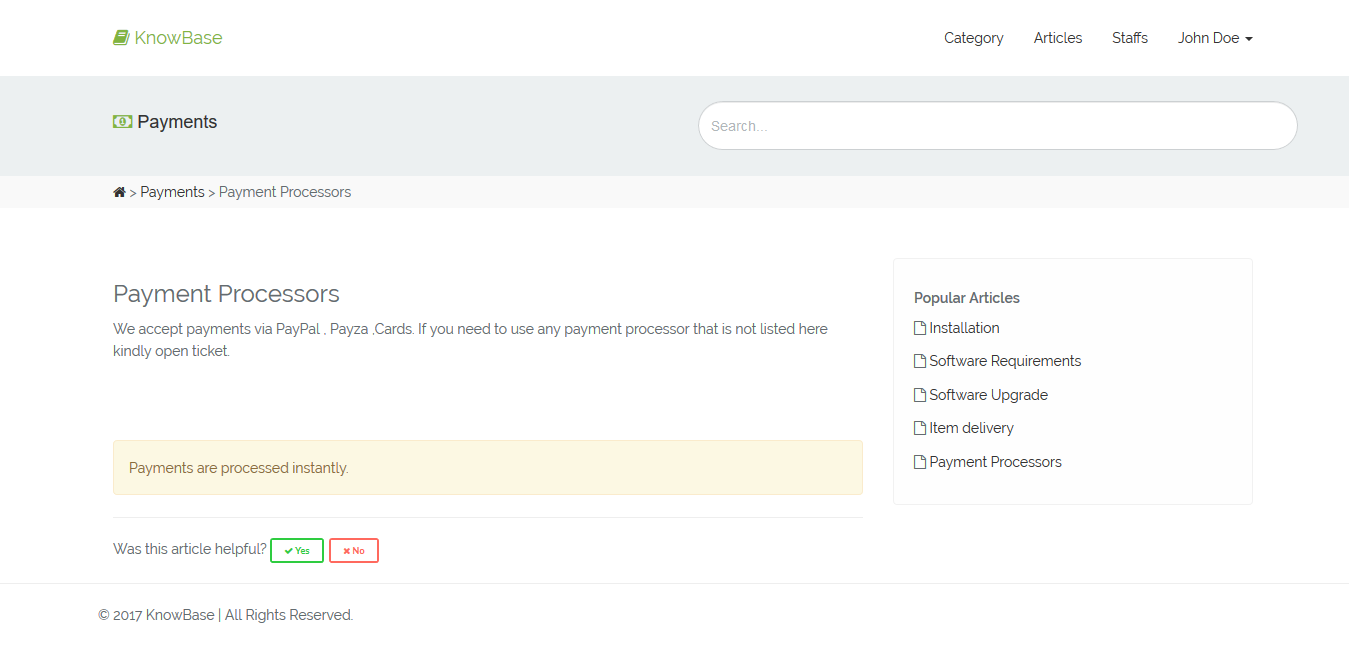Click the home icon in breadcrumb
This screenshot has height=659, width=1349.
[x=119, y=192]
